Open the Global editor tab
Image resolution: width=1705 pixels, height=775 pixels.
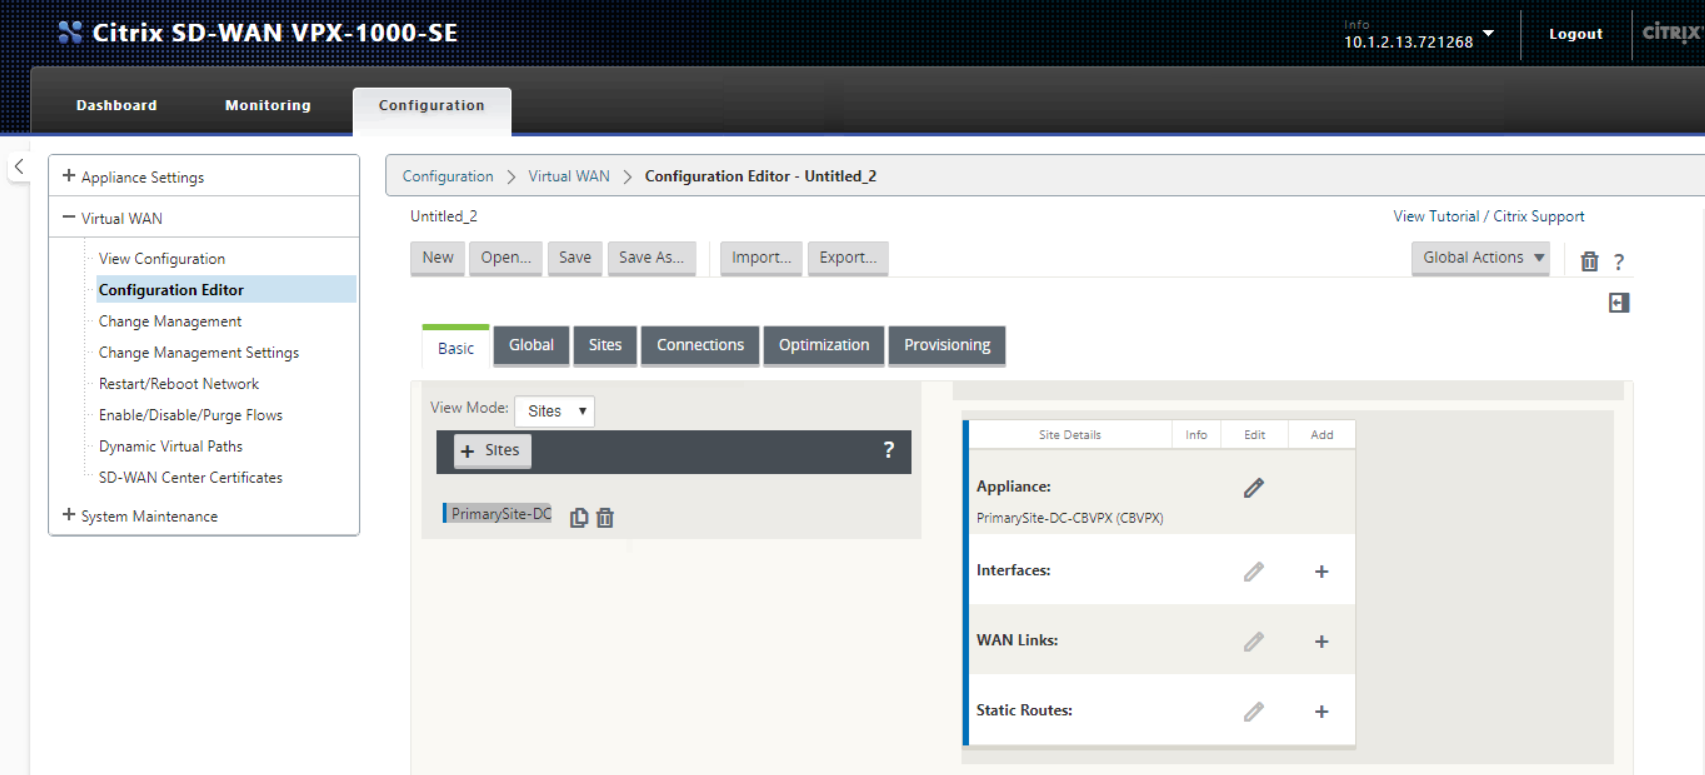coord(531,345)
